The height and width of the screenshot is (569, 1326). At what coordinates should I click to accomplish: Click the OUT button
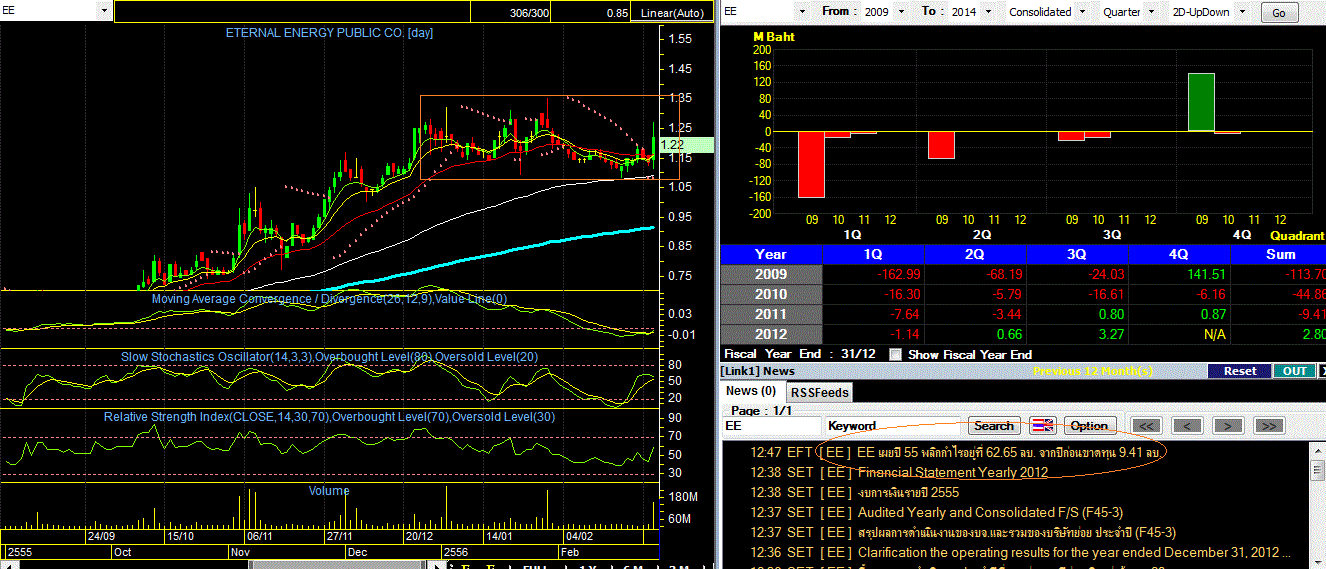(1294, 371)
